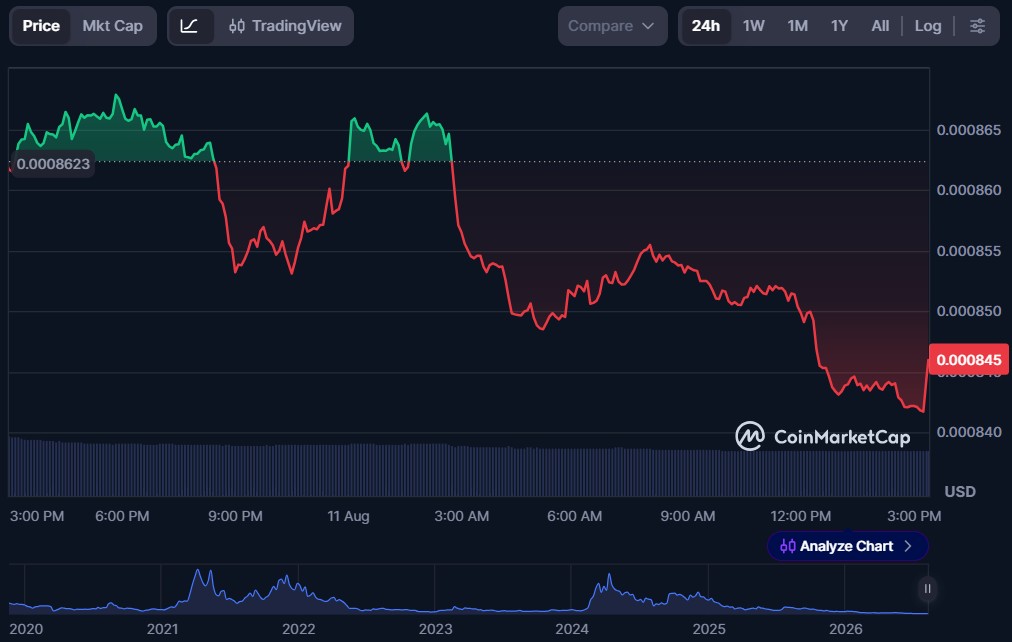Click the 0.000840 y-axis label
This screenshot has height=642, width=1012.
[x=968, y=432]
